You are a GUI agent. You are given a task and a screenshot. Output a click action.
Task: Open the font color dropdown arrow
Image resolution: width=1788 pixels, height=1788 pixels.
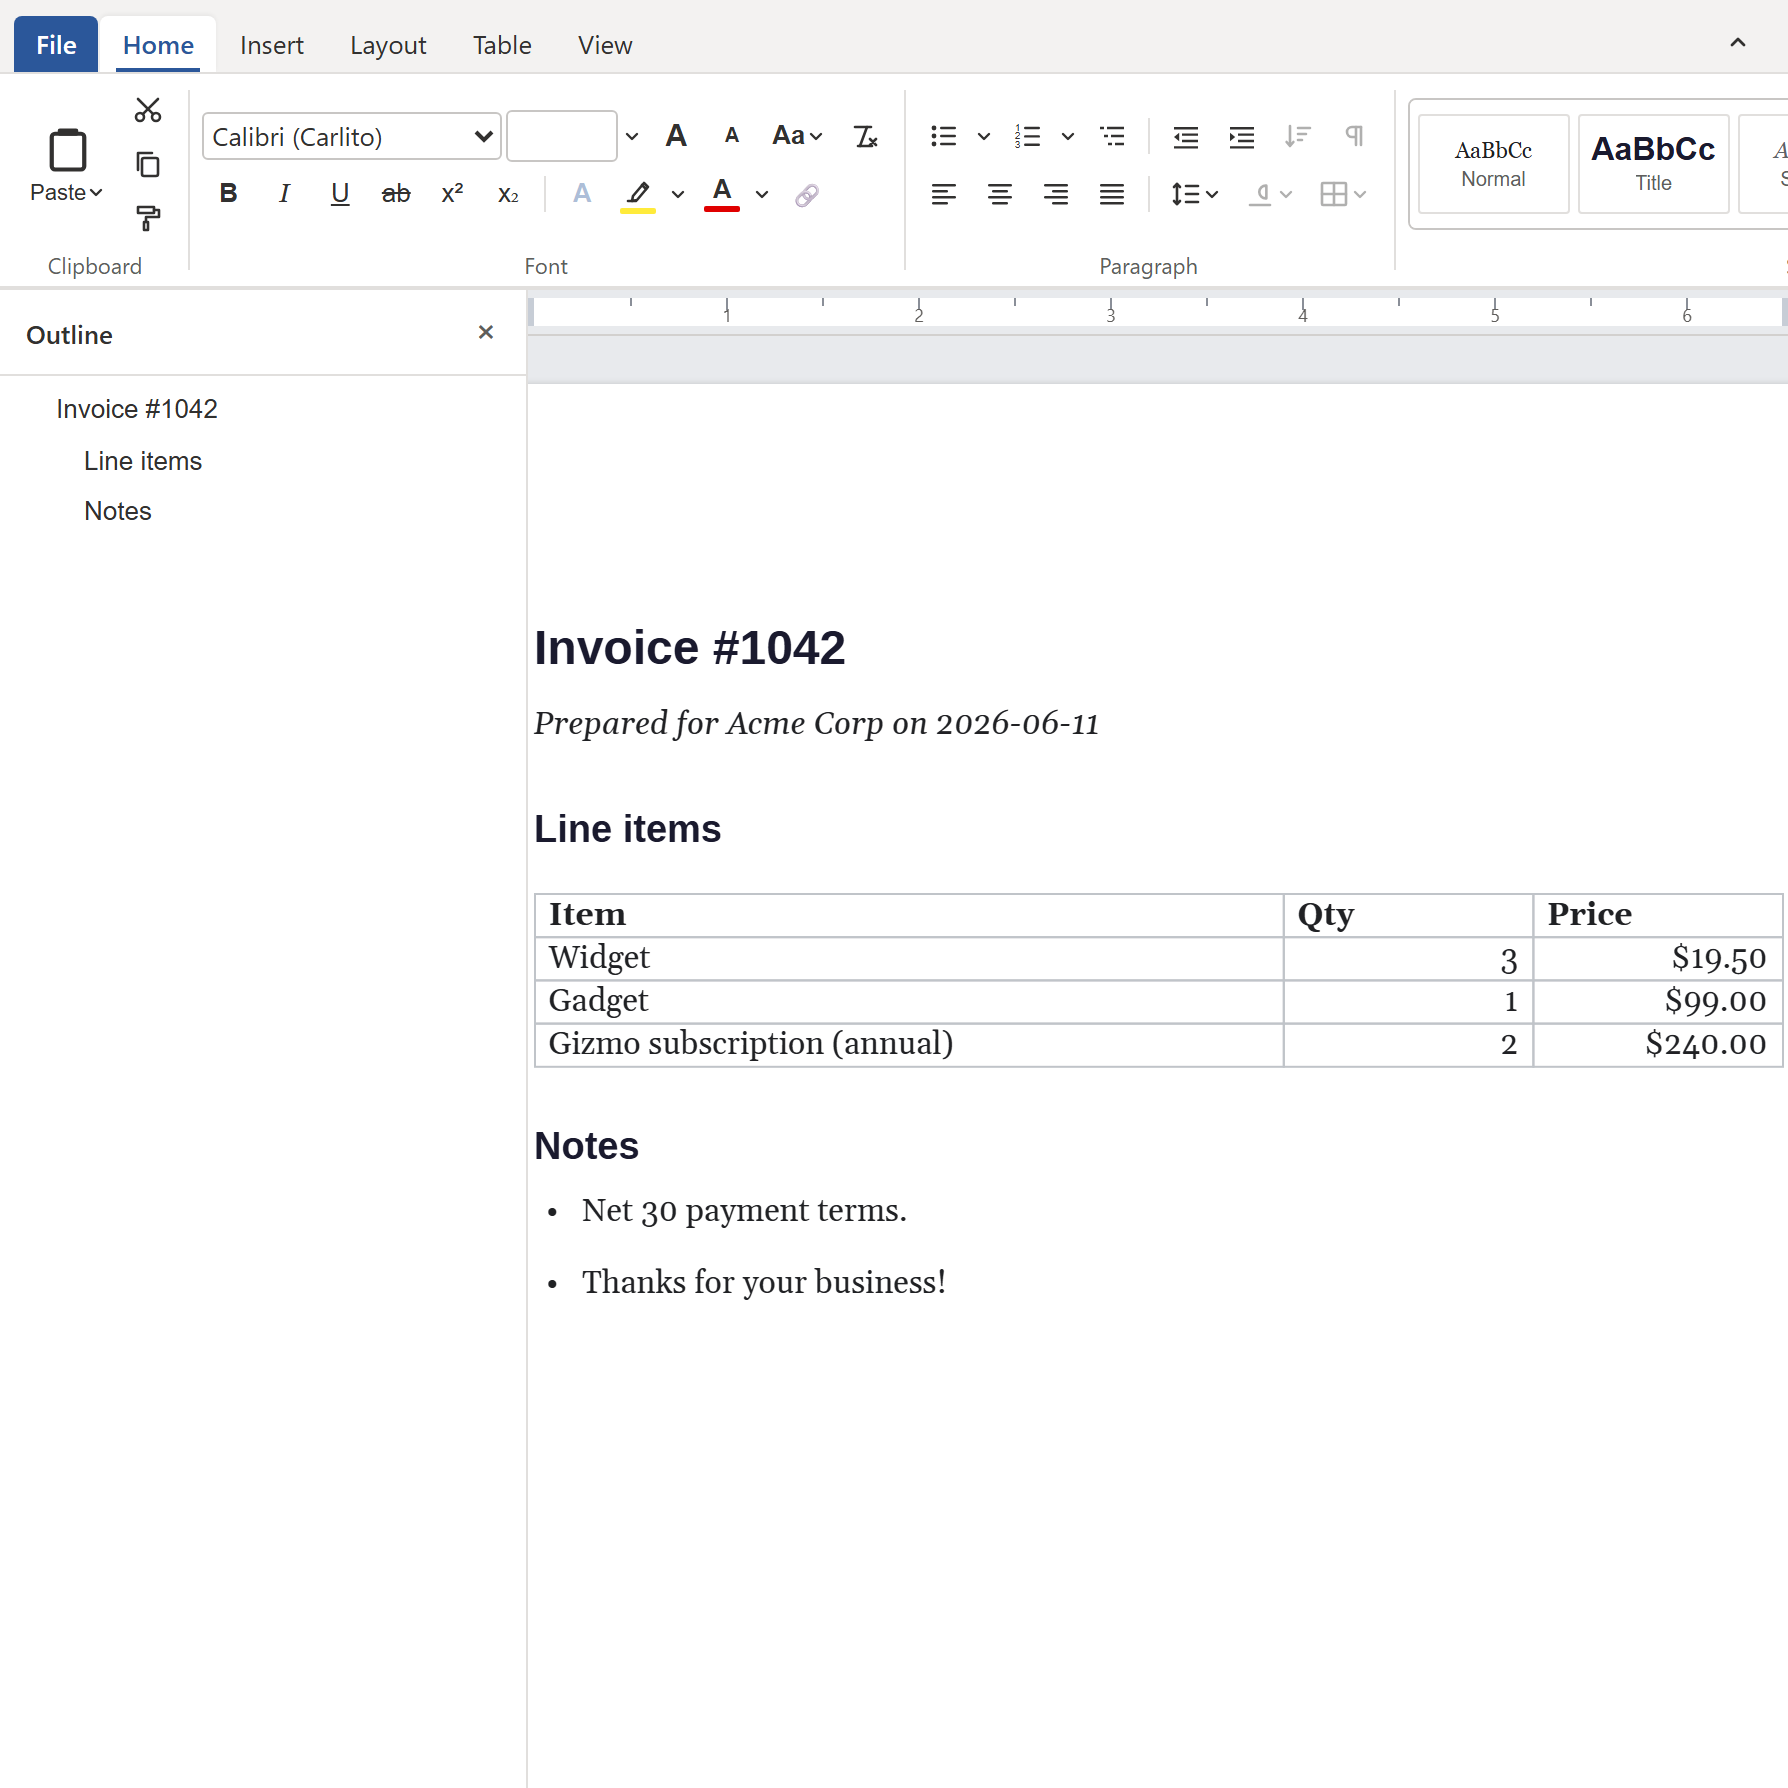[x=762, y=194]
